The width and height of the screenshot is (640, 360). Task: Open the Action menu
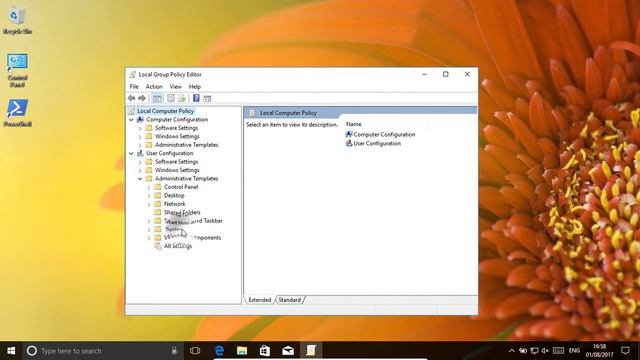tap(154, 87)
